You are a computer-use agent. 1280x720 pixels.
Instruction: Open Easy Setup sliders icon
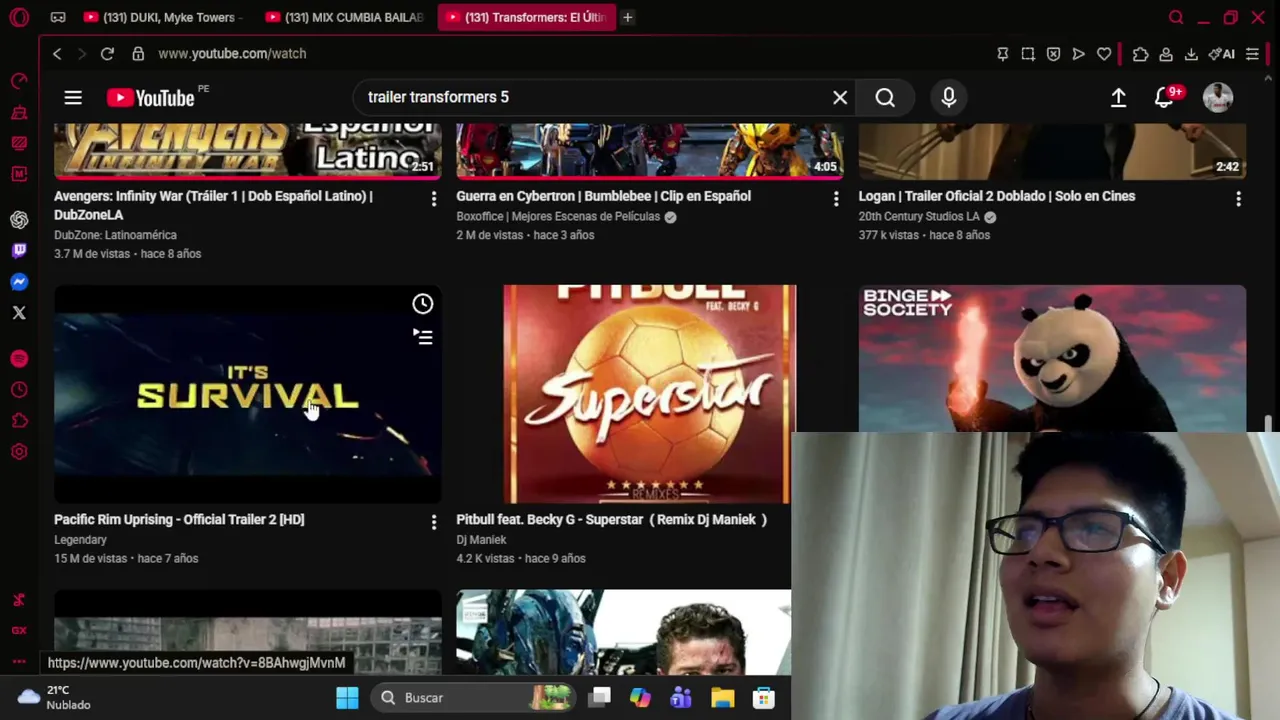1252,54
